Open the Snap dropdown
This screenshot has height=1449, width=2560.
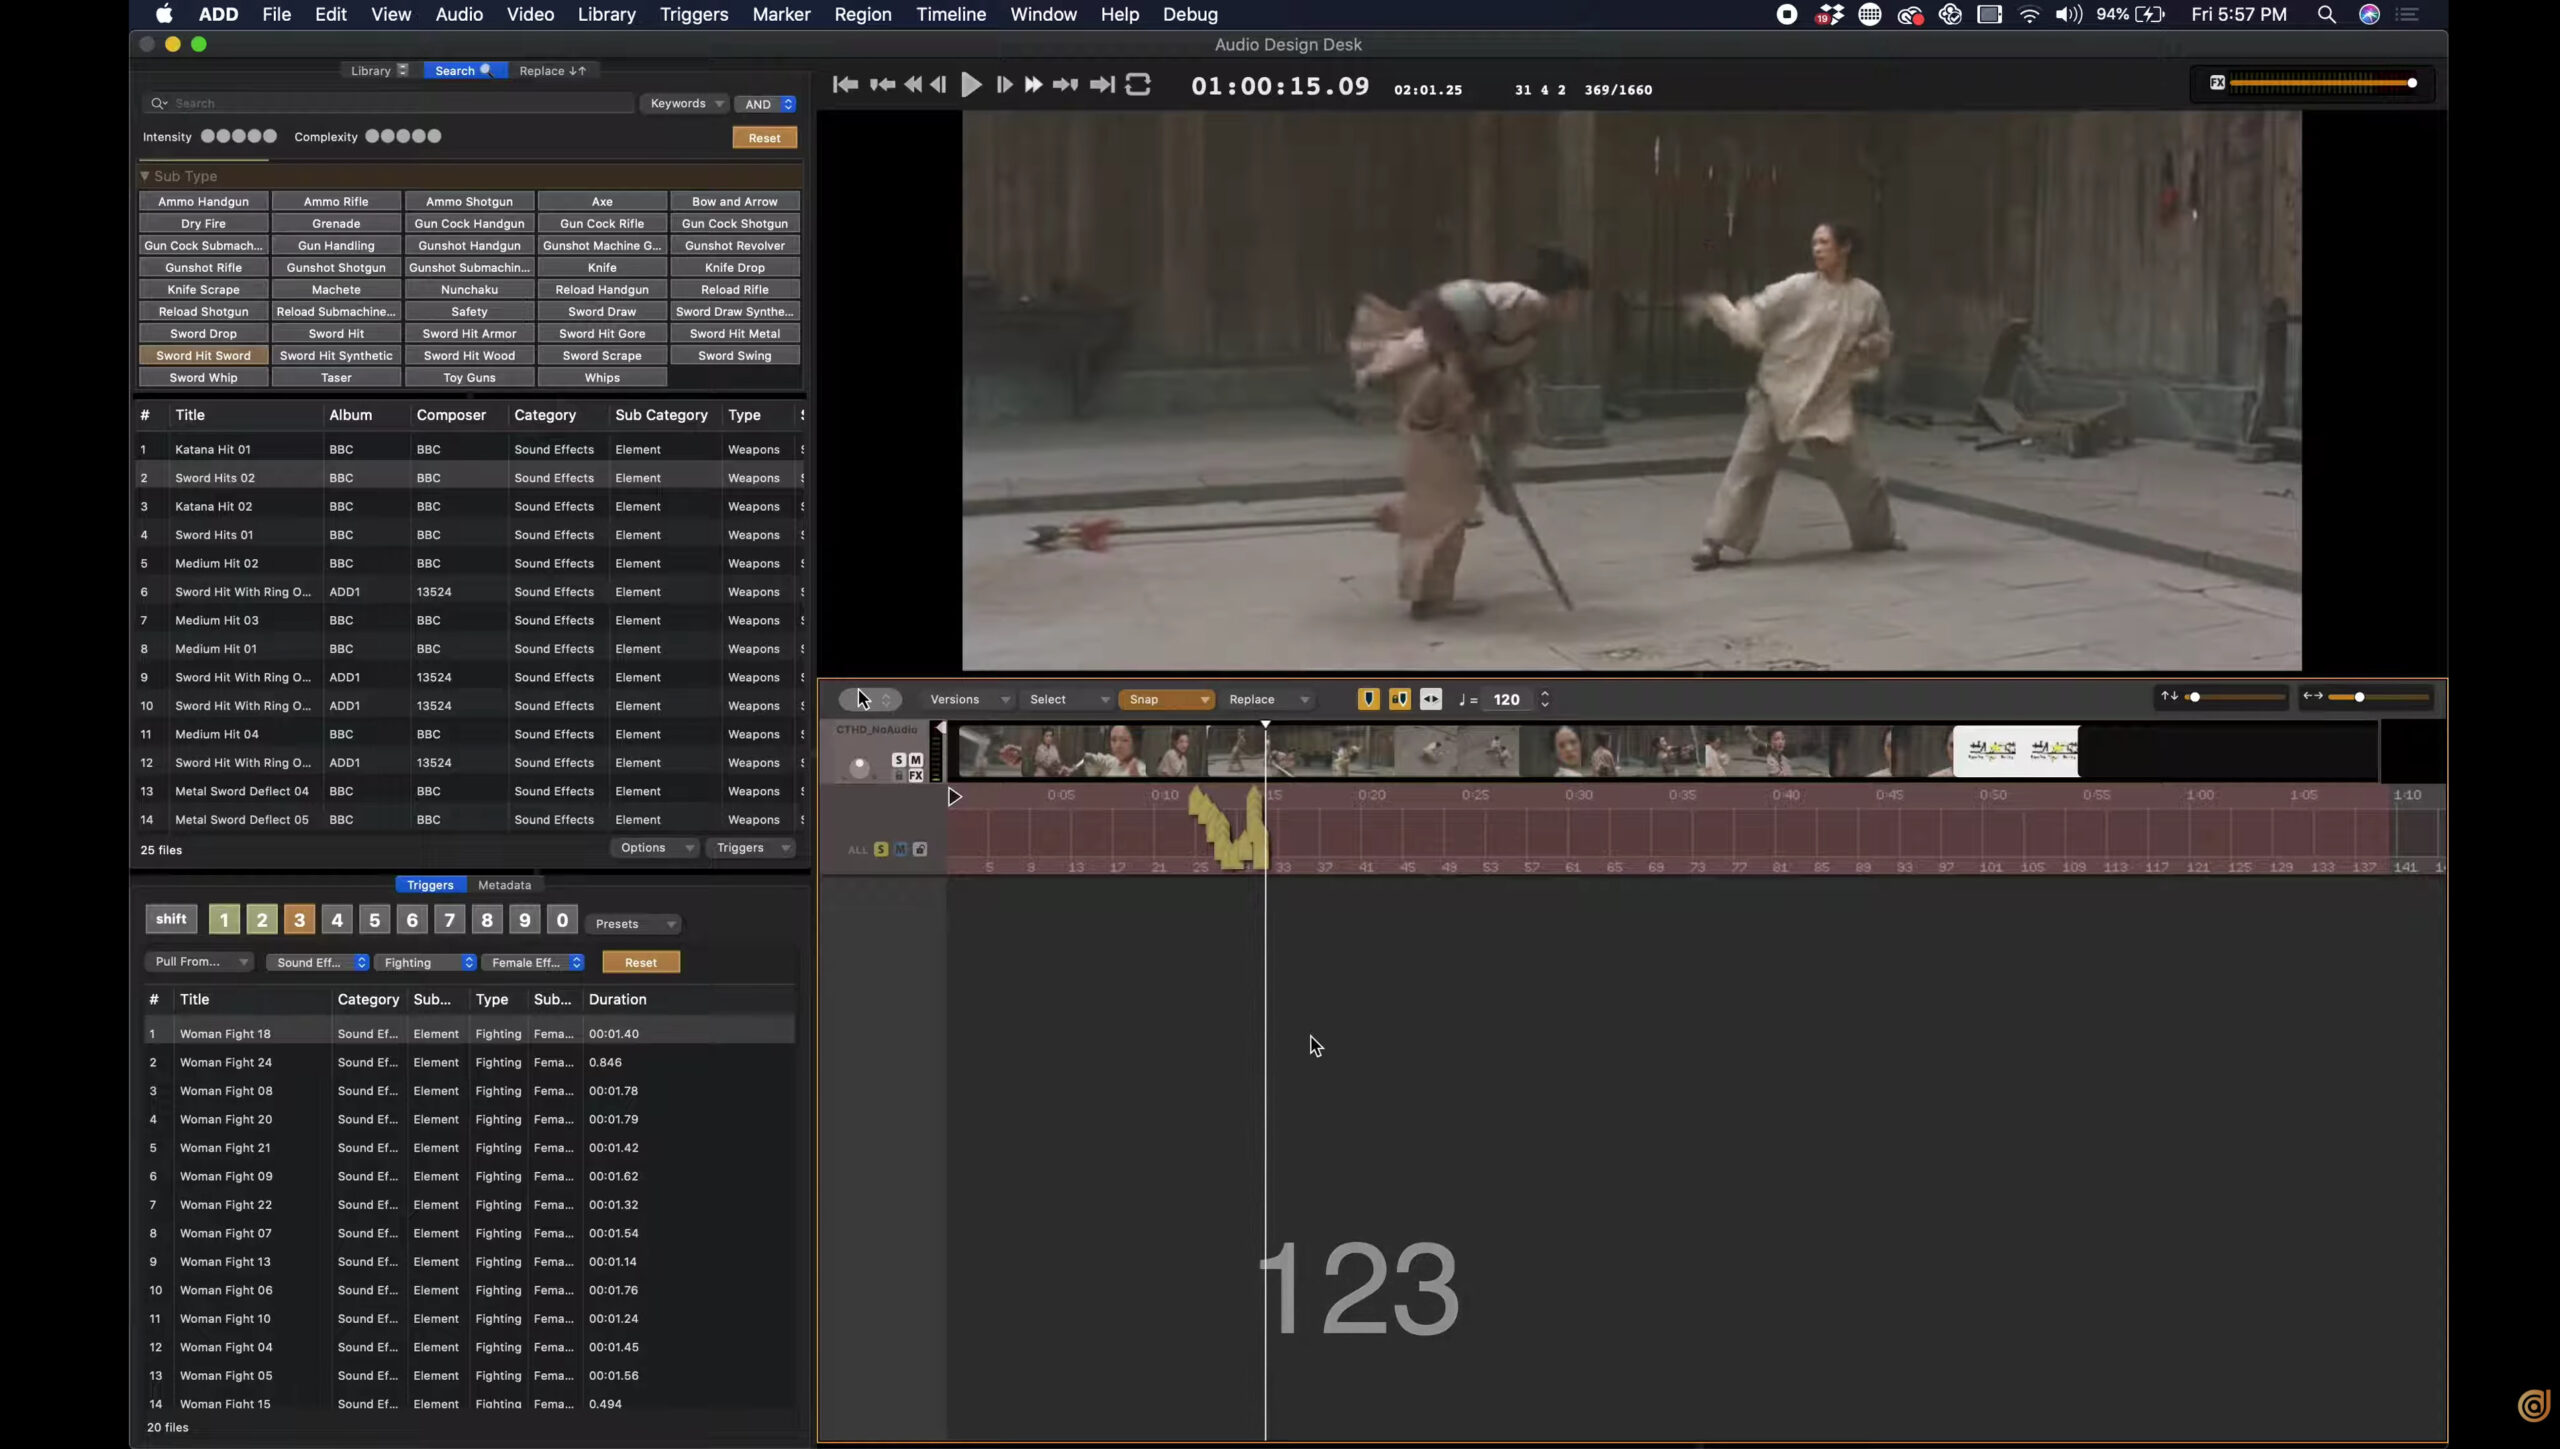(x=1166, y=699)
